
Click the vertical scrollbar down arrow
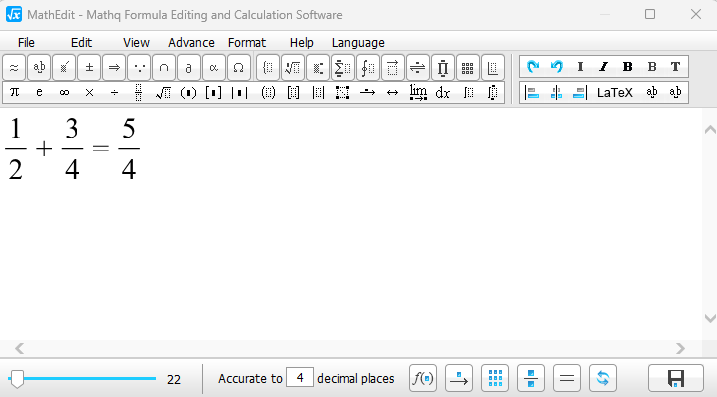(710, 318)
